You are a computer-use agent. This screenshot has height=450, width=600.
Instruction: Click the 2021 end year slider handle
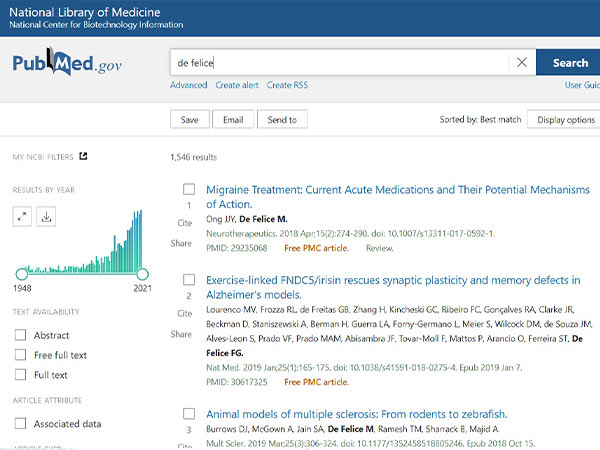(142, 273)
